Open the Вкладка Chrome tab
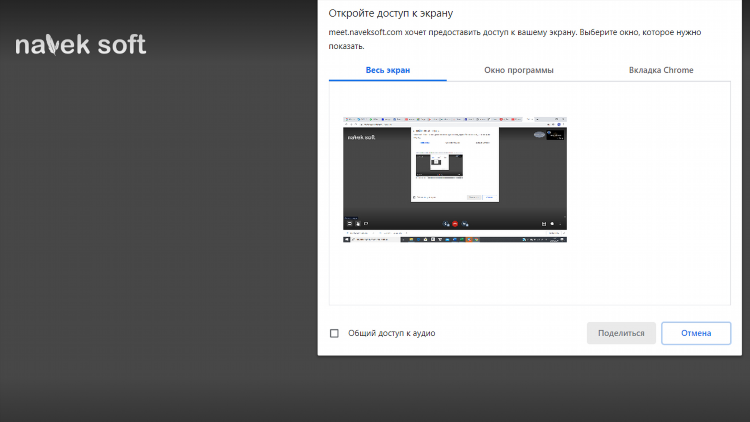 click(x=661, y=70)
